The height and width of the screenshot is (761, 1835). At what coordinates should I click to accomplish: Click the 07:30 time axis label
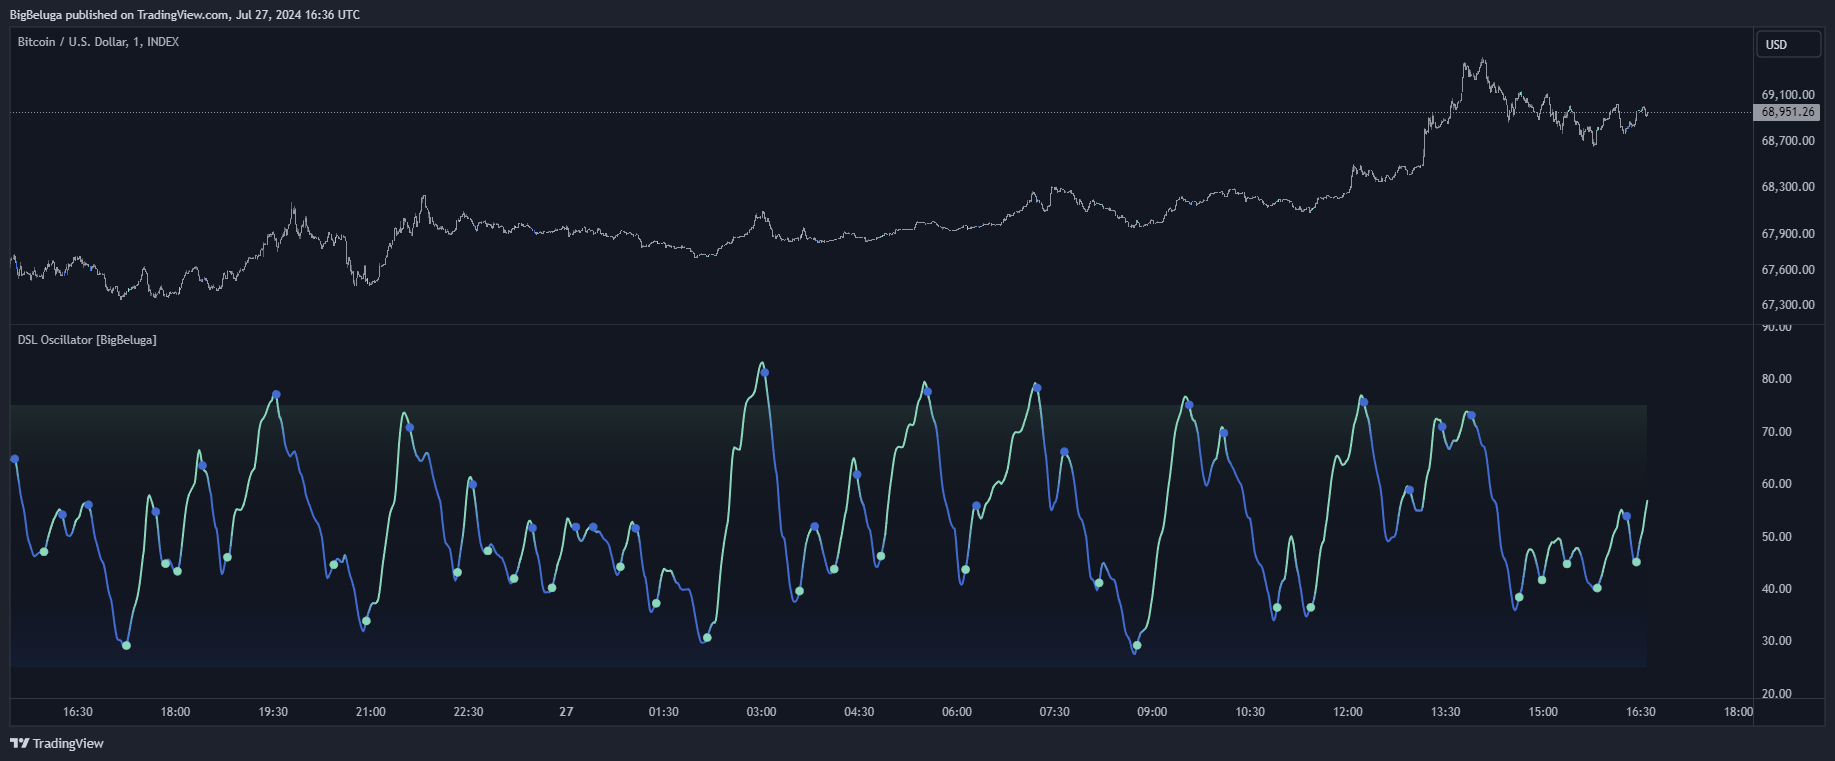[1055, 712]
